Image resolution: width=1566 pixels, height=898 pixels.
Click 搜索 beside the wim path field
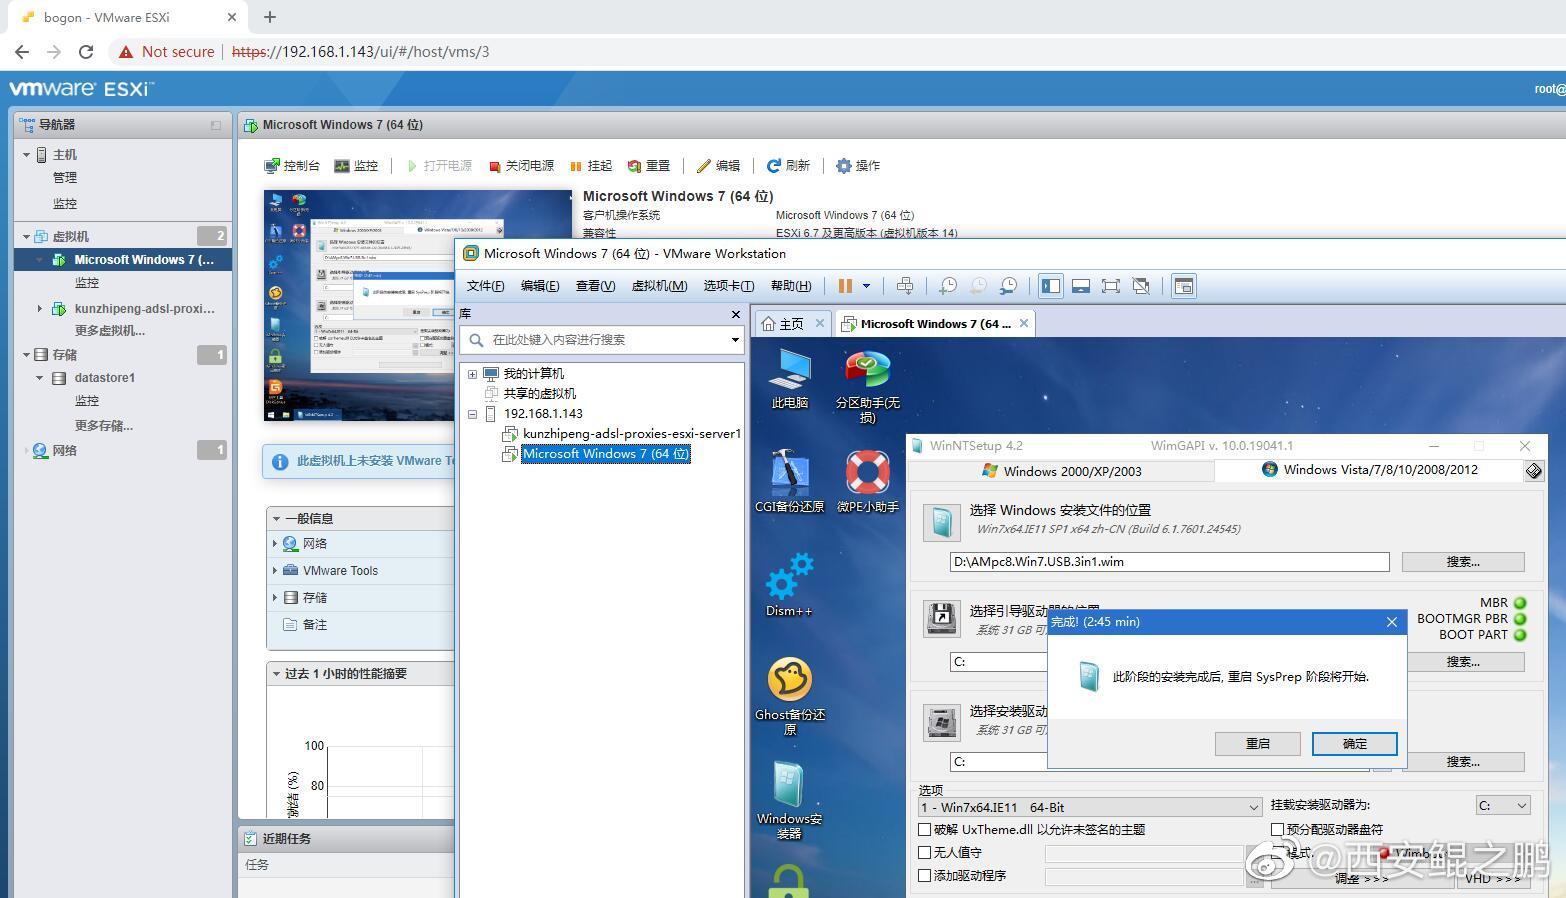[x=1463, y=562]
